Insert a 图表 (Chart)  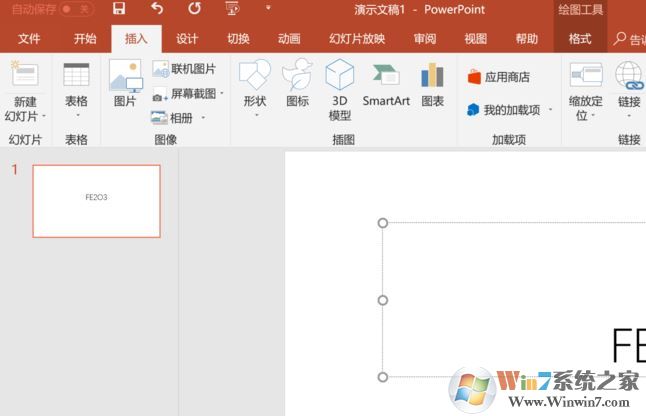(x=432, y=83)
